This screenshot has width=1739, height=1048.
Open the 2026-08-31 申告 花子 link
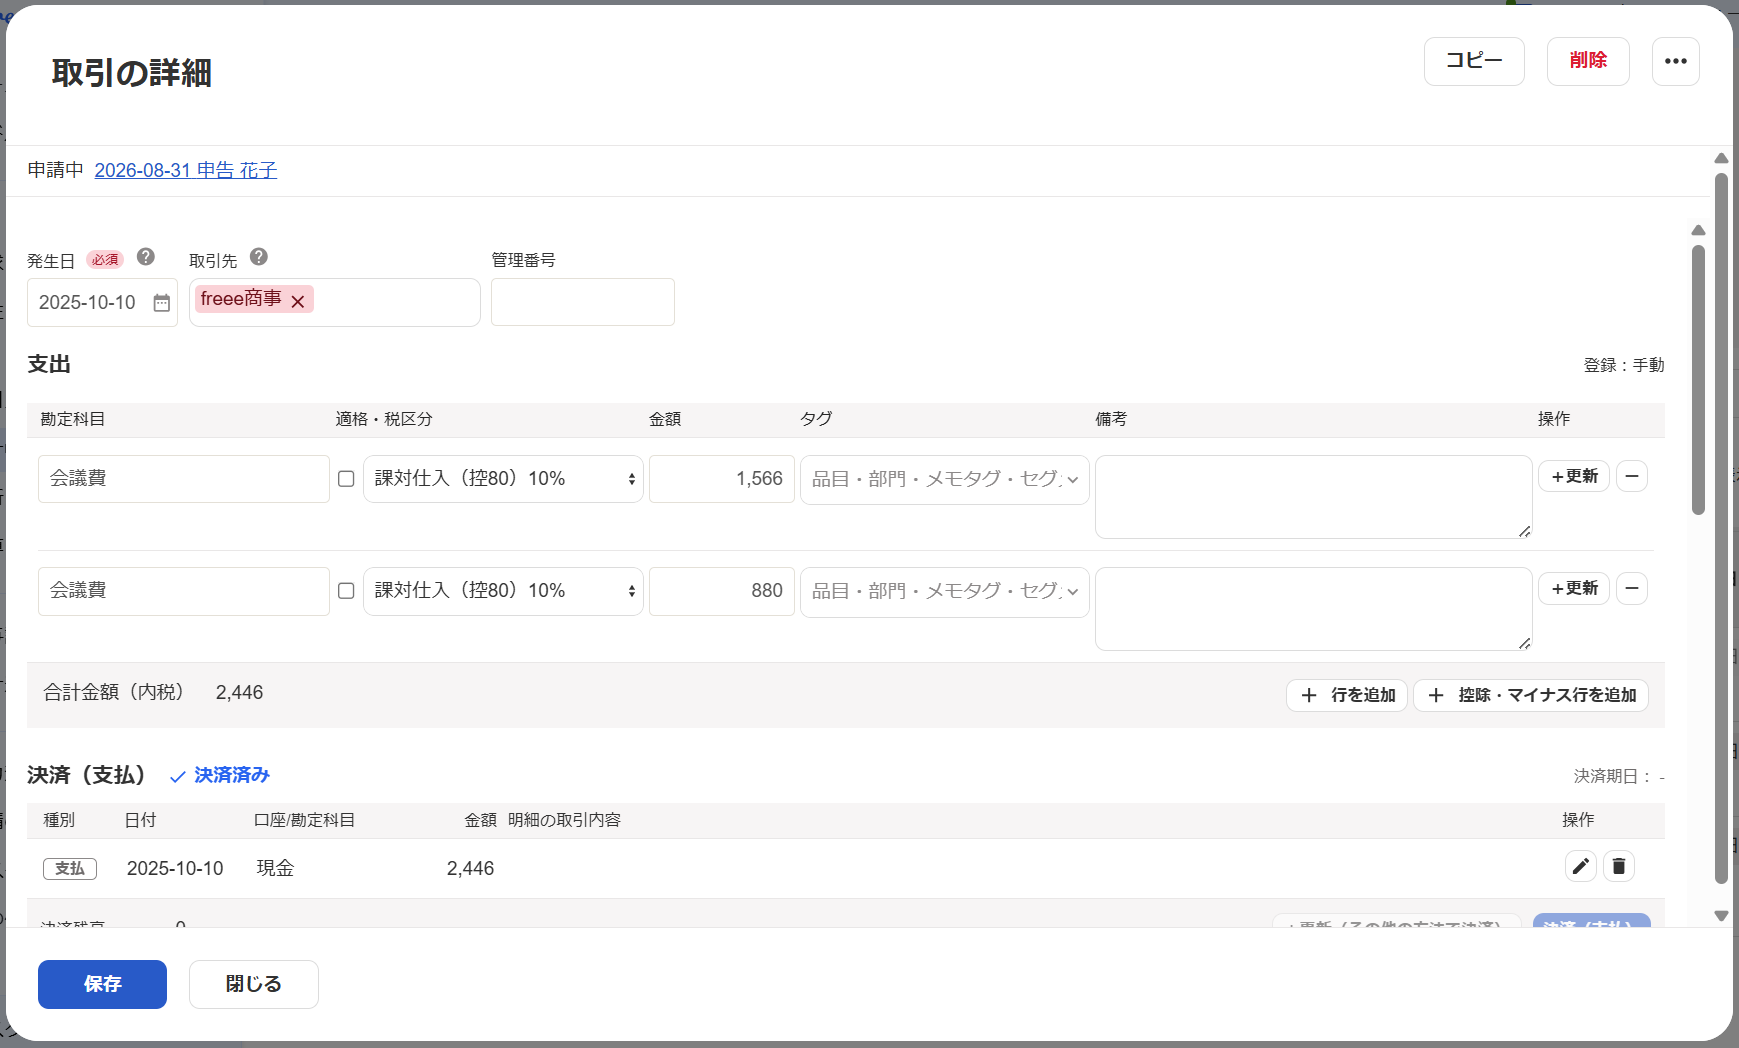185,170
